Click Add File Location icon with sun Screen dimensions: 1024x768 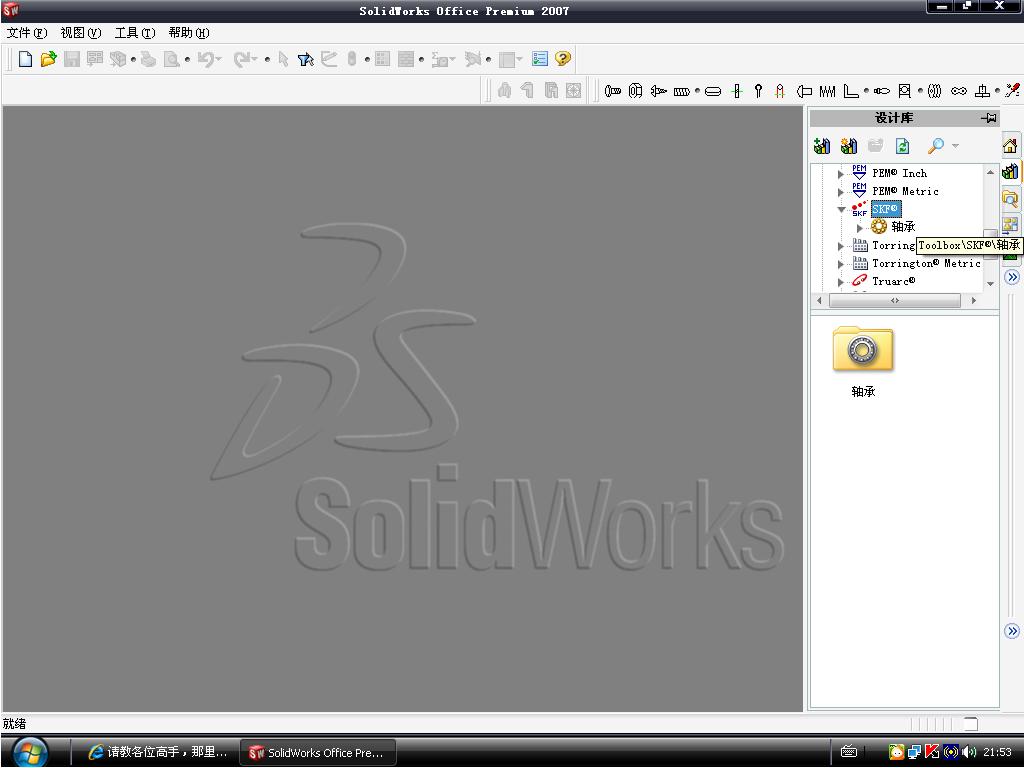(849, 146)
